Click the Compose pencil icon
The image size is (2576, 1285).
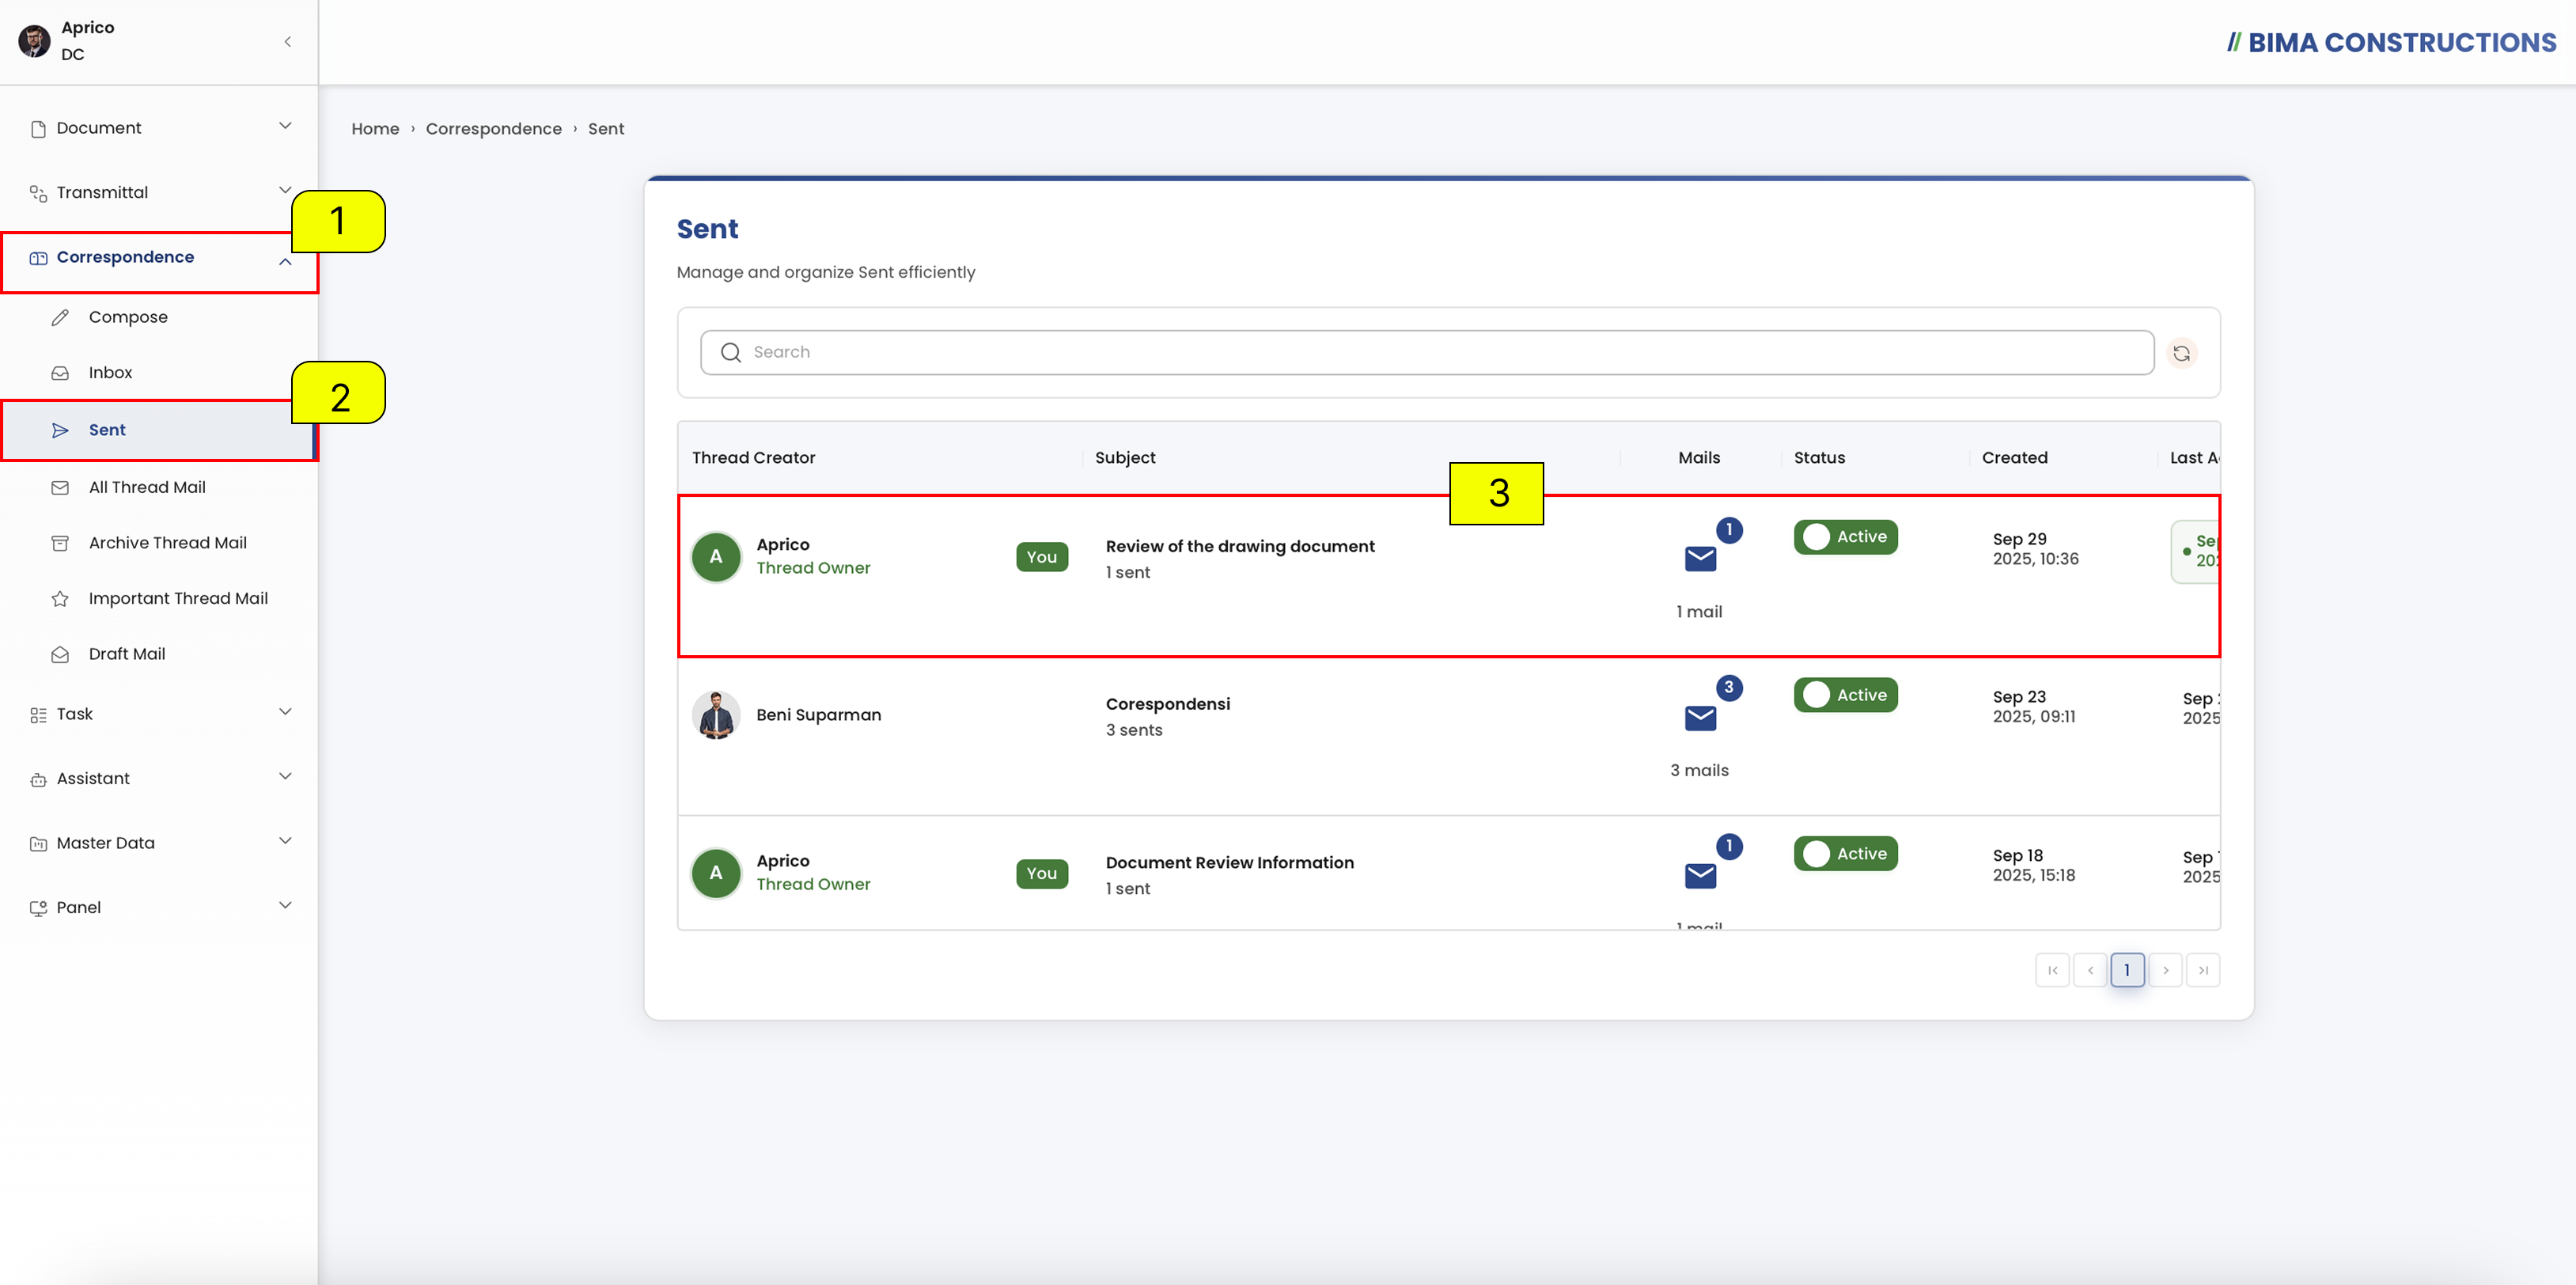pos(60,317)
